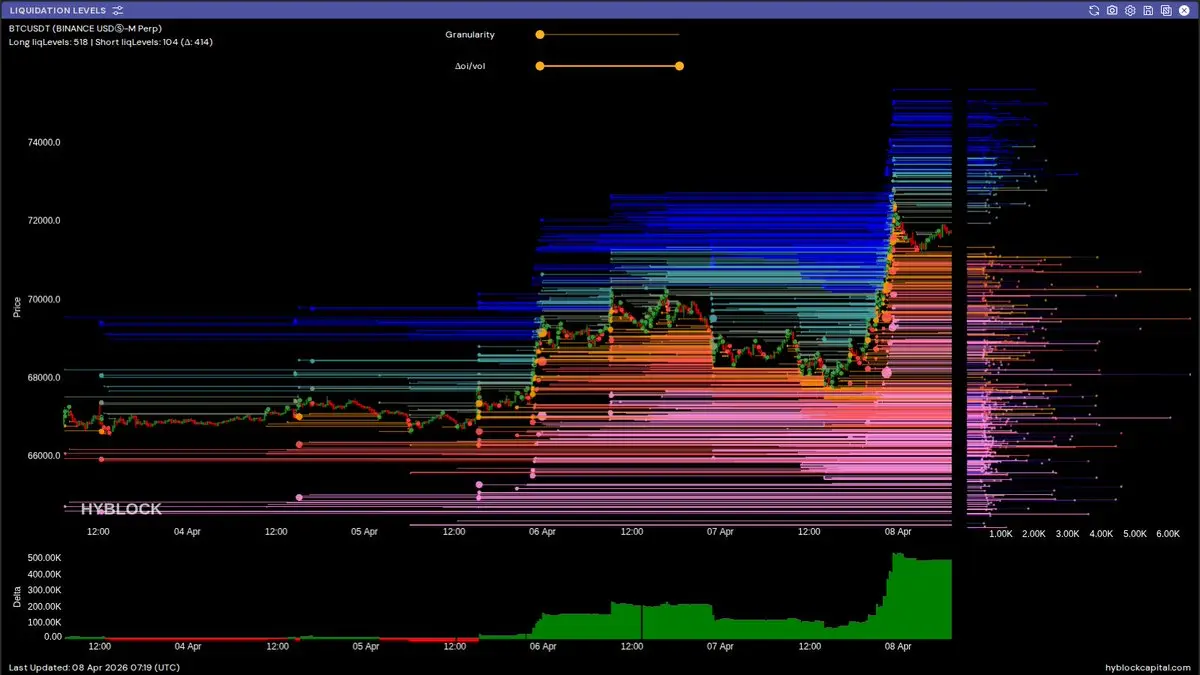The image size is (1200, 675).
Task: Duplicate the panel with the copy icon
Action: pos(1166,10)
